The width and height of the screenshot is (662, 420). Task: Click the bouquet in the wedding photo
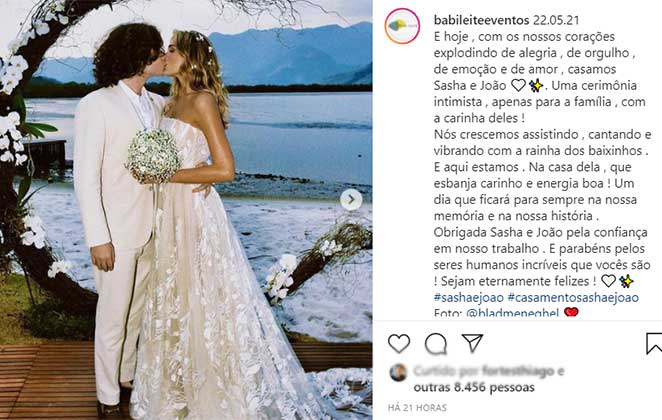153,155
